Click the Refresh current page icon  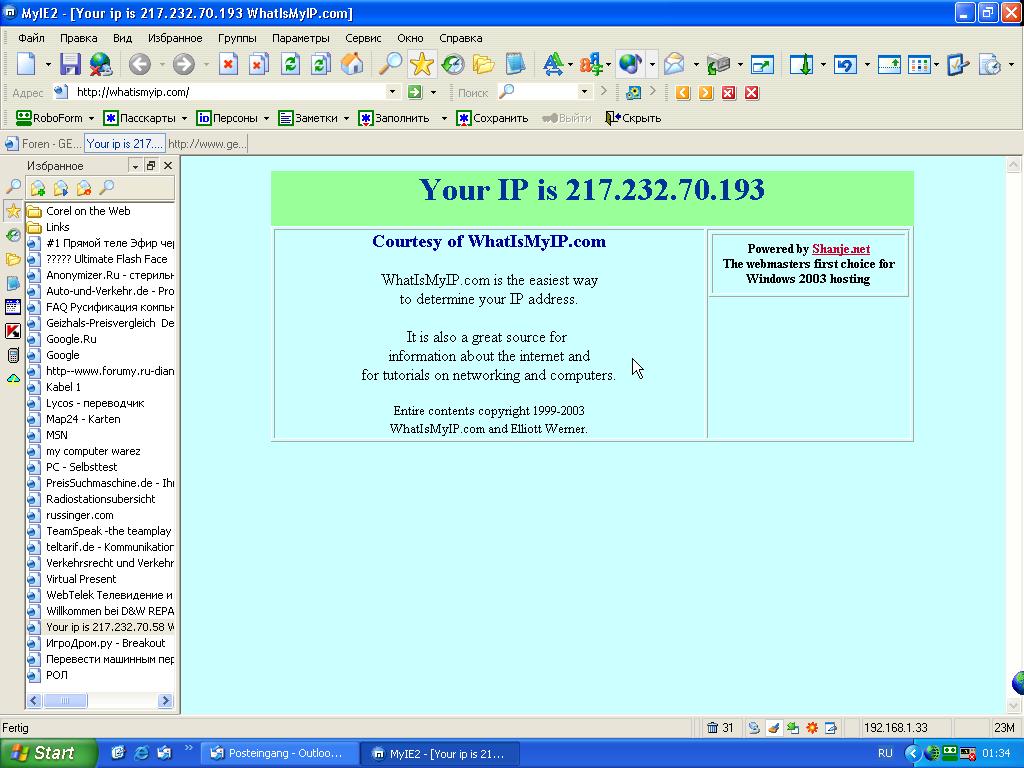coord(290,64)
